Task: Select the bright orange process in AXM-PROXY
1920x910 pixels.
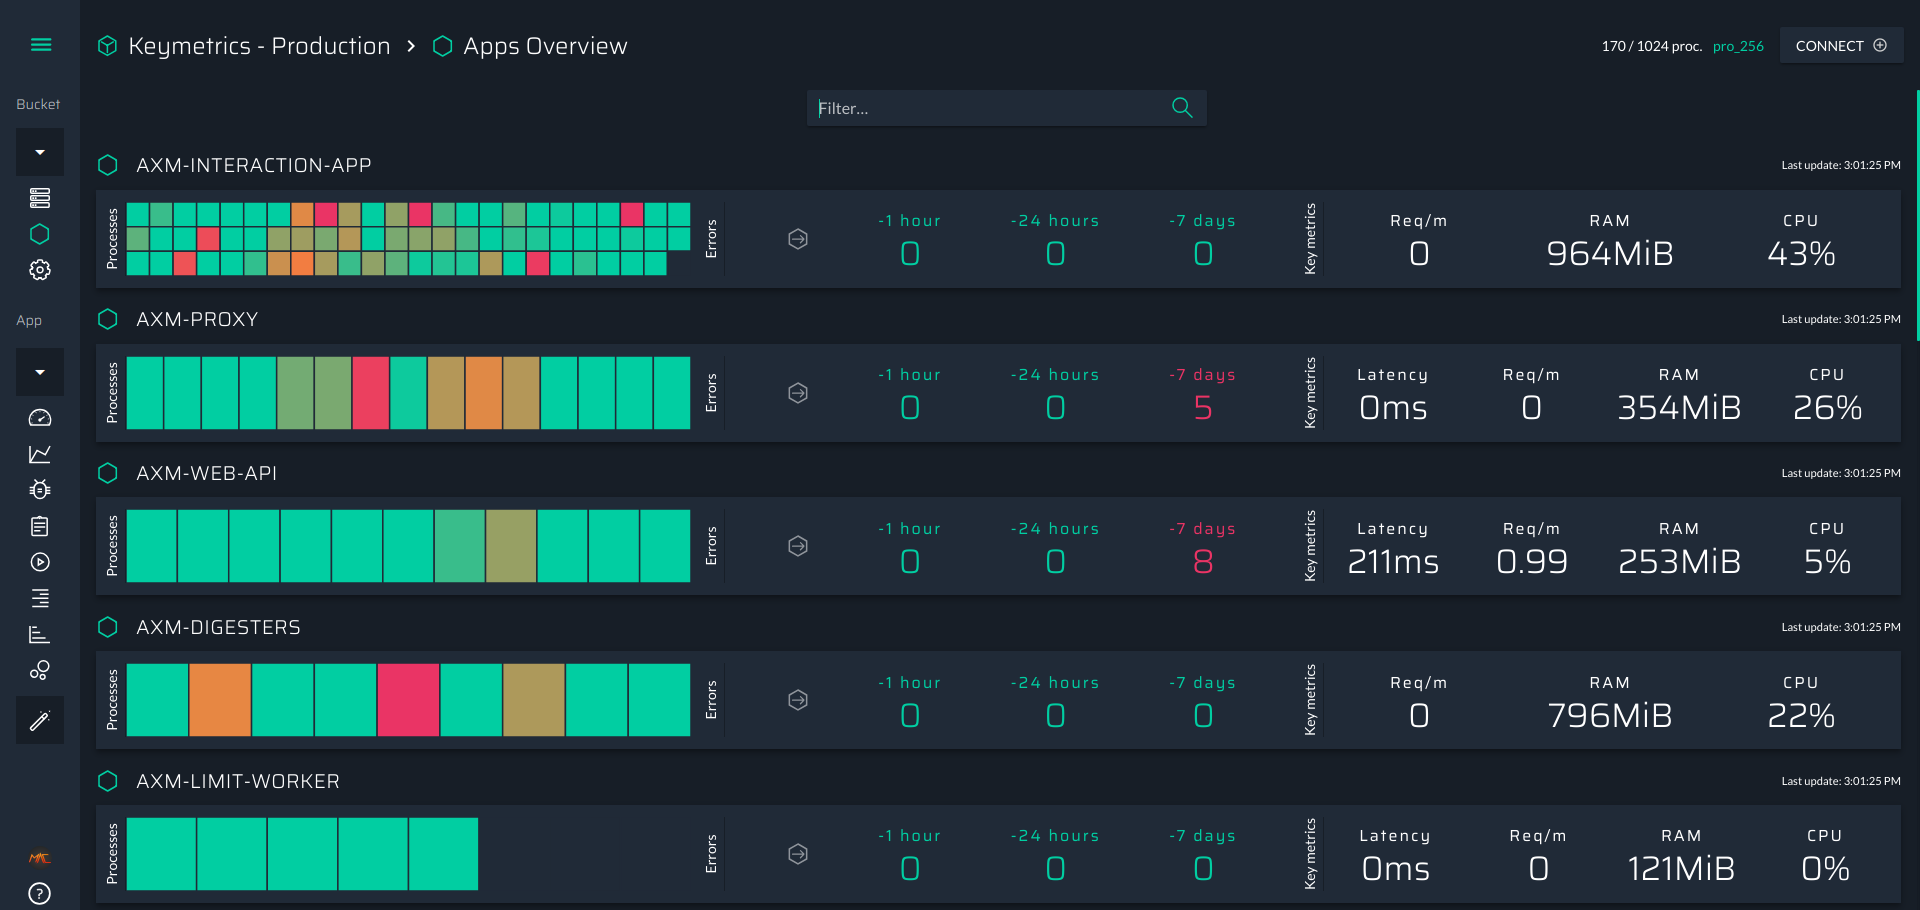Action: (x=484, y=393)
